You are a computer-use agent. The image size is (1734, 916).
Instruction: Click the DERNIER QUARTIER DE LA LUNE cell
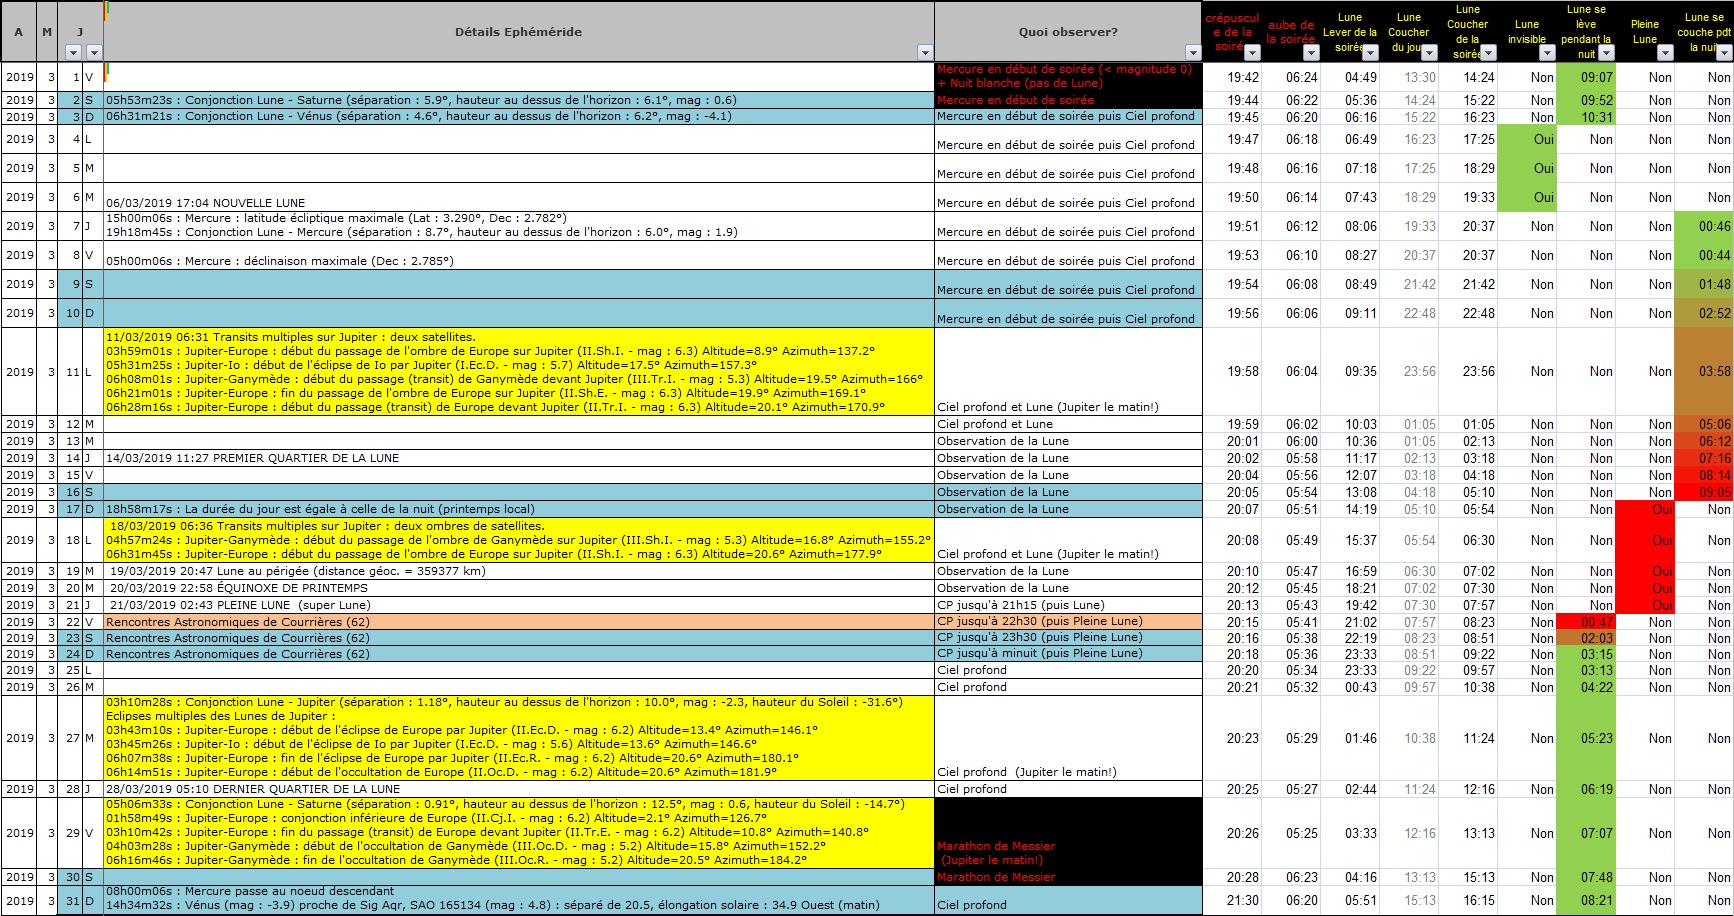(519, 789)
